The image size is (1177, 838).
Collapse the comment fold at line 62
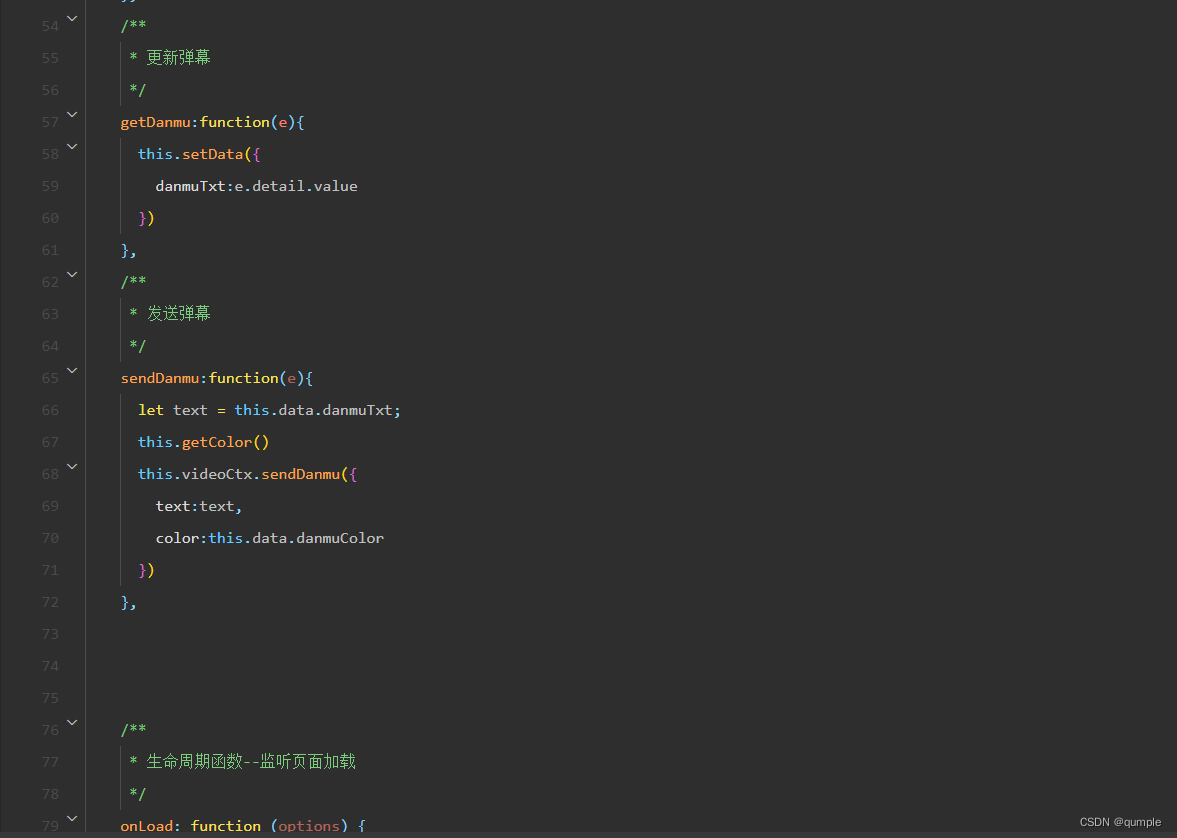[72, 274]
